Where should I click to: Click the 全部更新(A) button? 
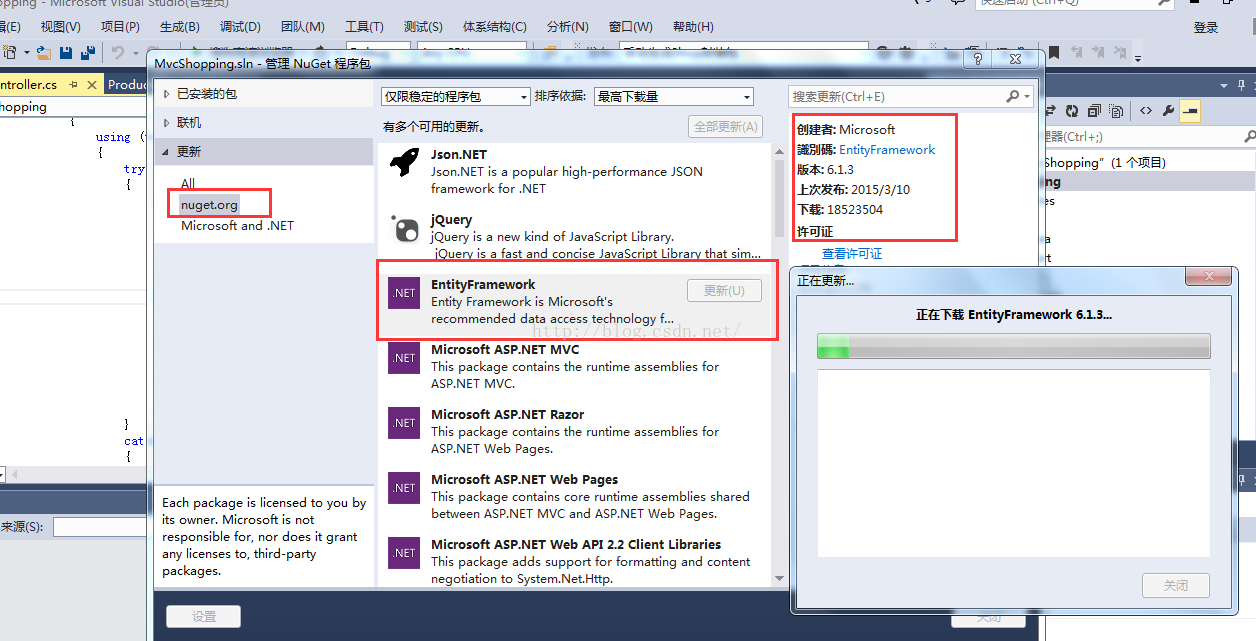click(725, 127)
